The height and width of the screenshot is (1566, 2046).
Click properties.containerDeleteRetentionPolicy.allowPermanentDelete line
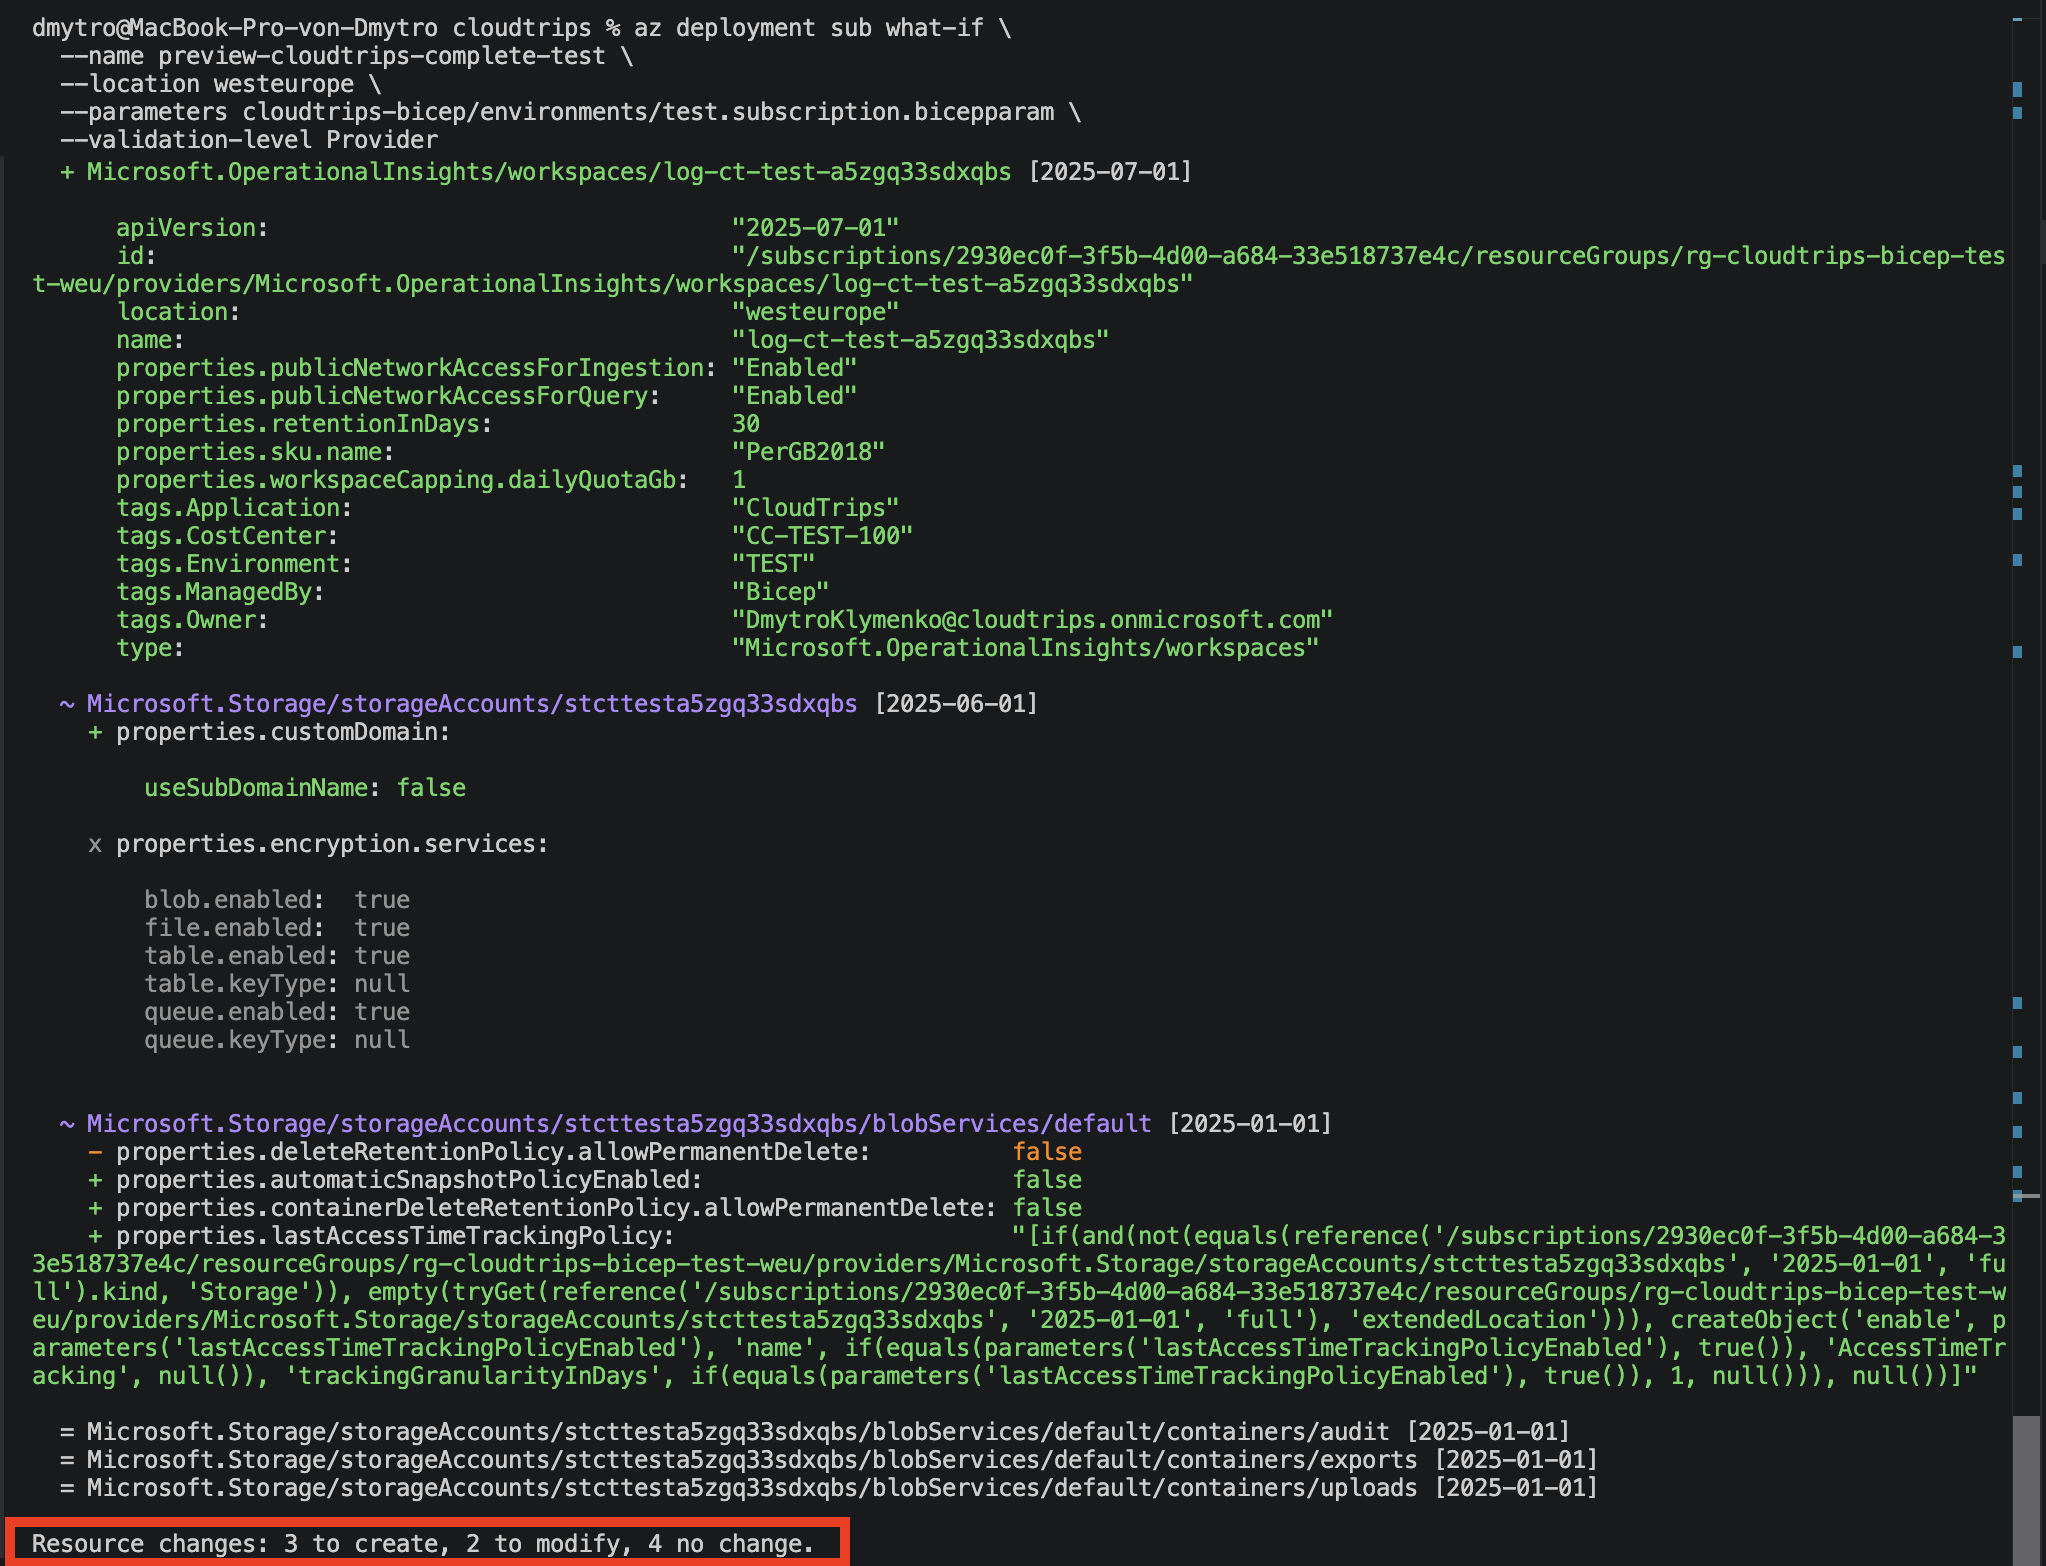click(585, 1208)
